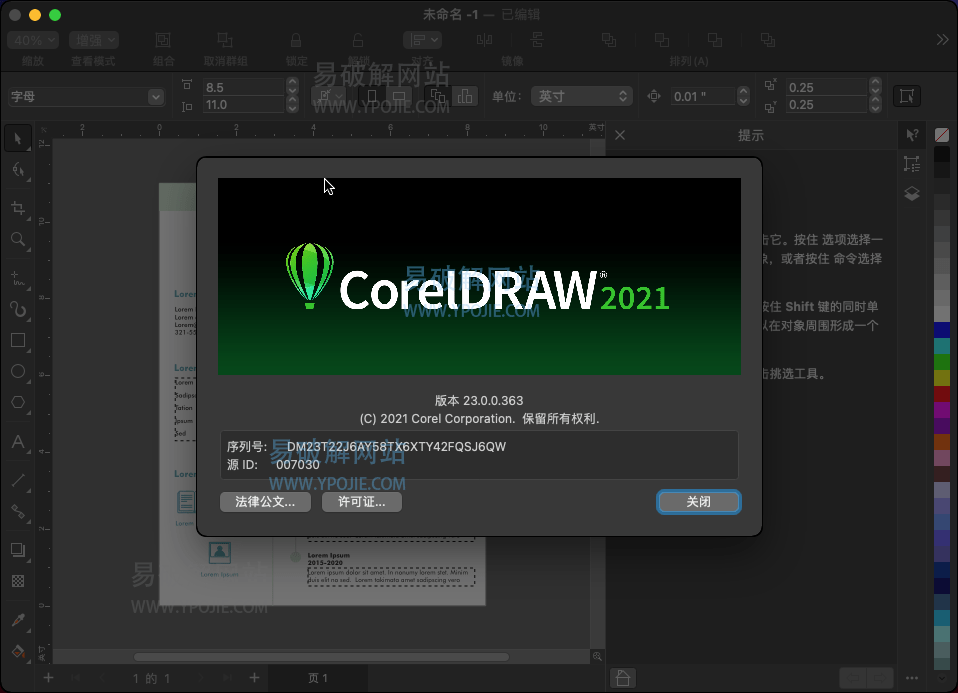Click the page width field showing 8.5
Viewport: 958px width, 693px height.
tap(242, 88)
